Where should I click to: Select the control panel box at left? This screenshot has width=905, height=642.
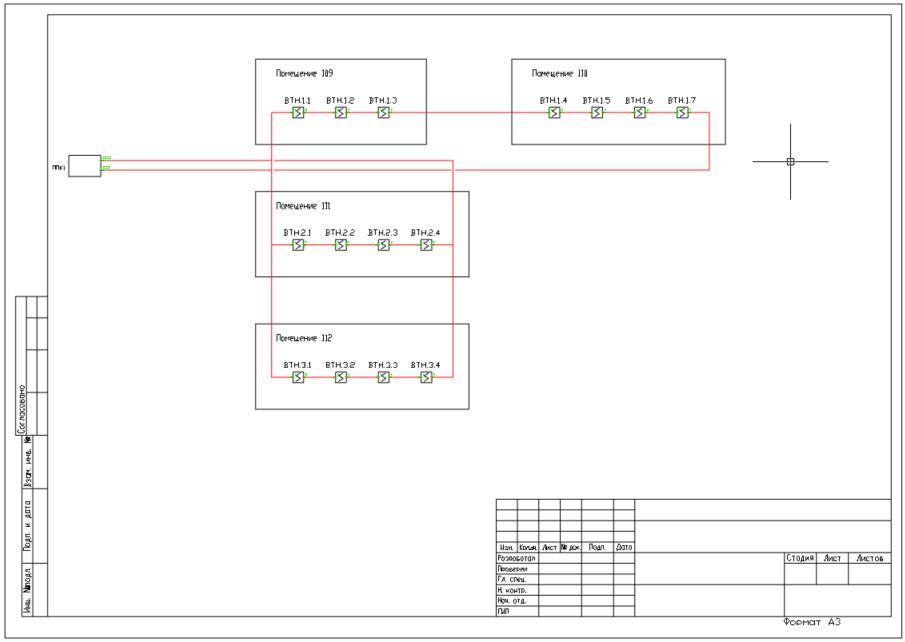(85, 165)
